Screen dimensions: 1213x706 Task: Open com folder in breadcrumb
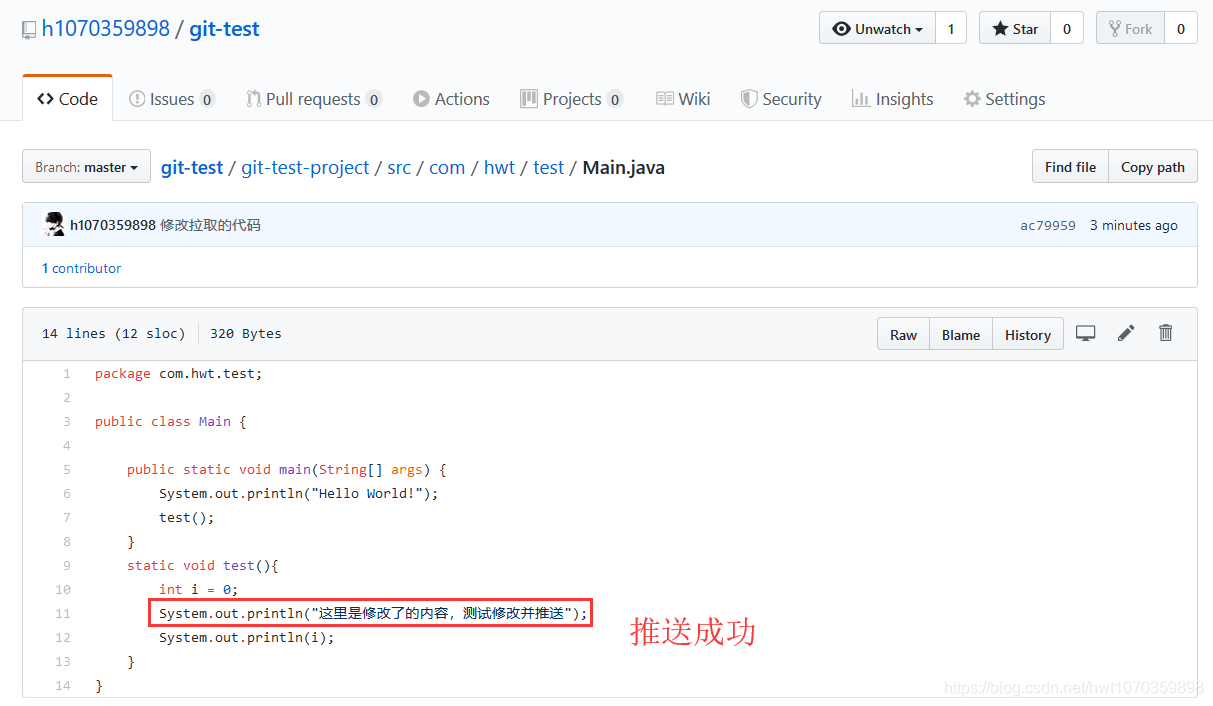(447, 167)
